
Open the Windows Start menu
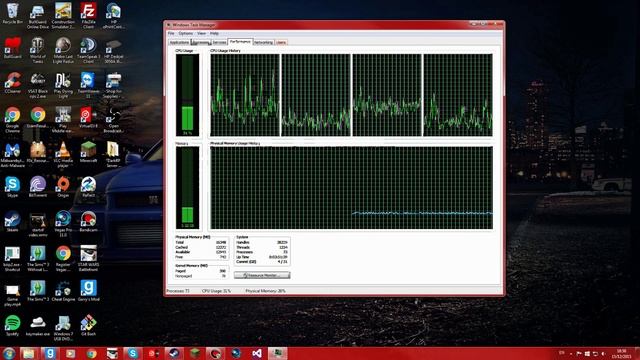(x=8, y=353)
